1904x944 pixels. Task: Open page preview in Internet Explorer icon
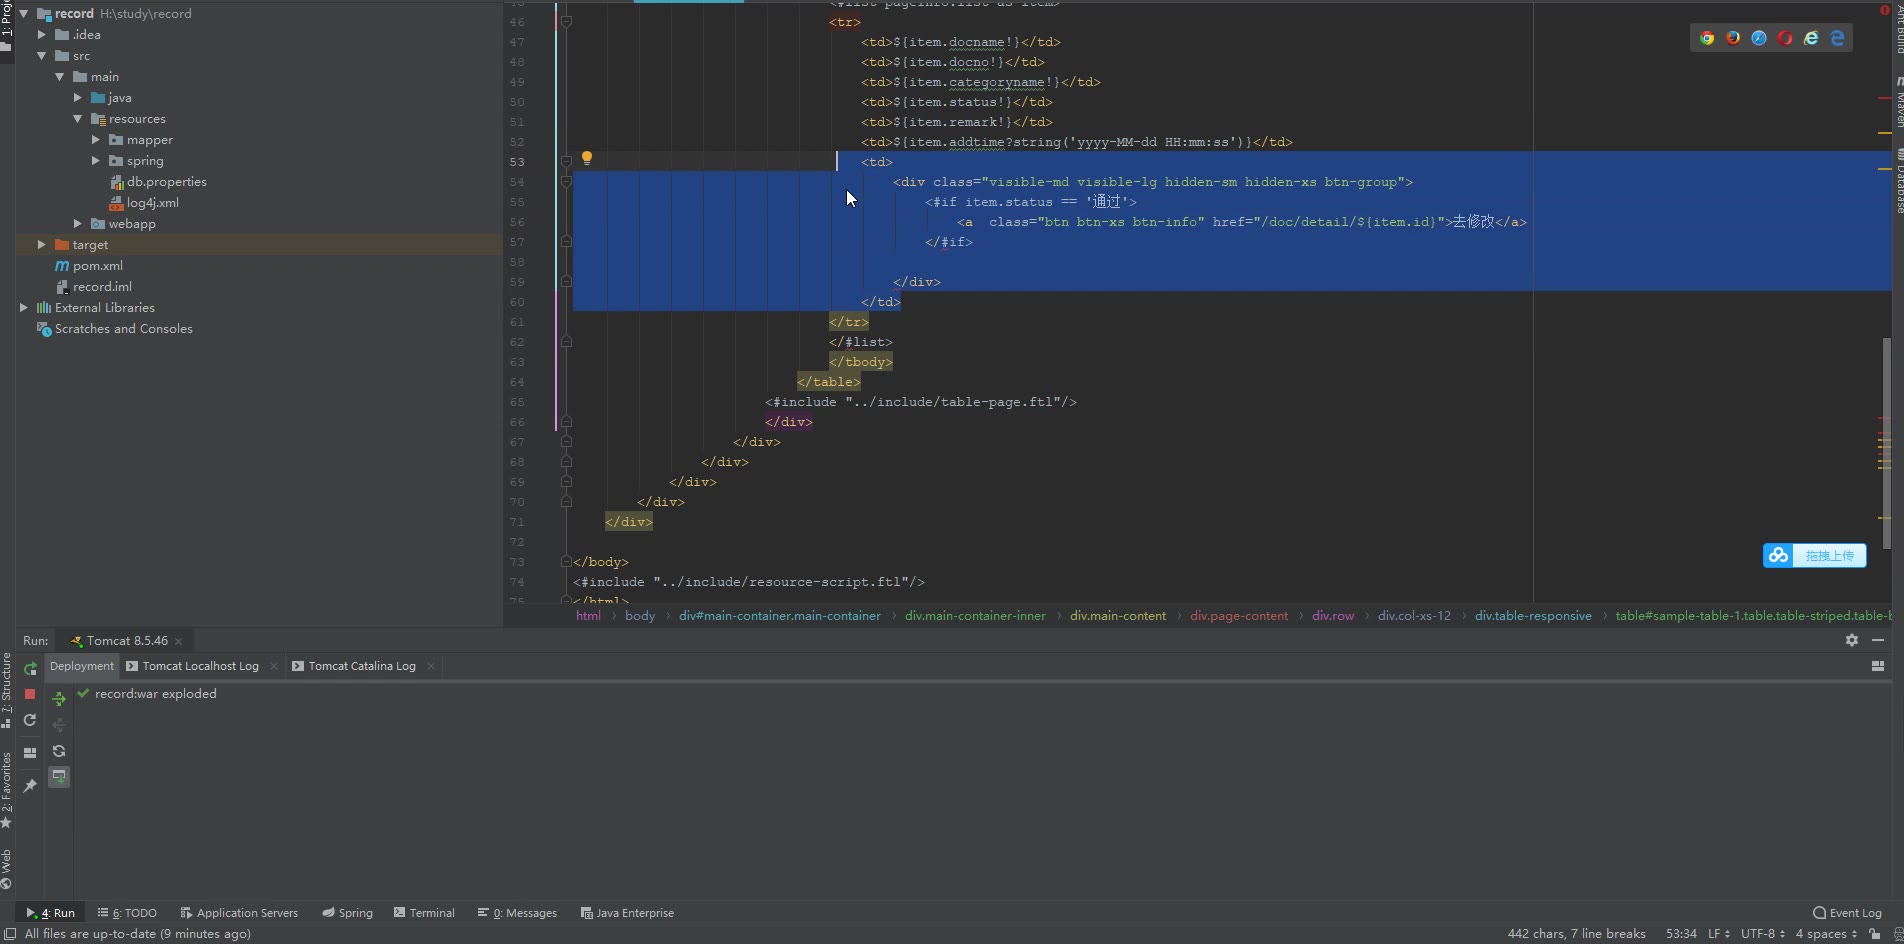(1811, 38)
